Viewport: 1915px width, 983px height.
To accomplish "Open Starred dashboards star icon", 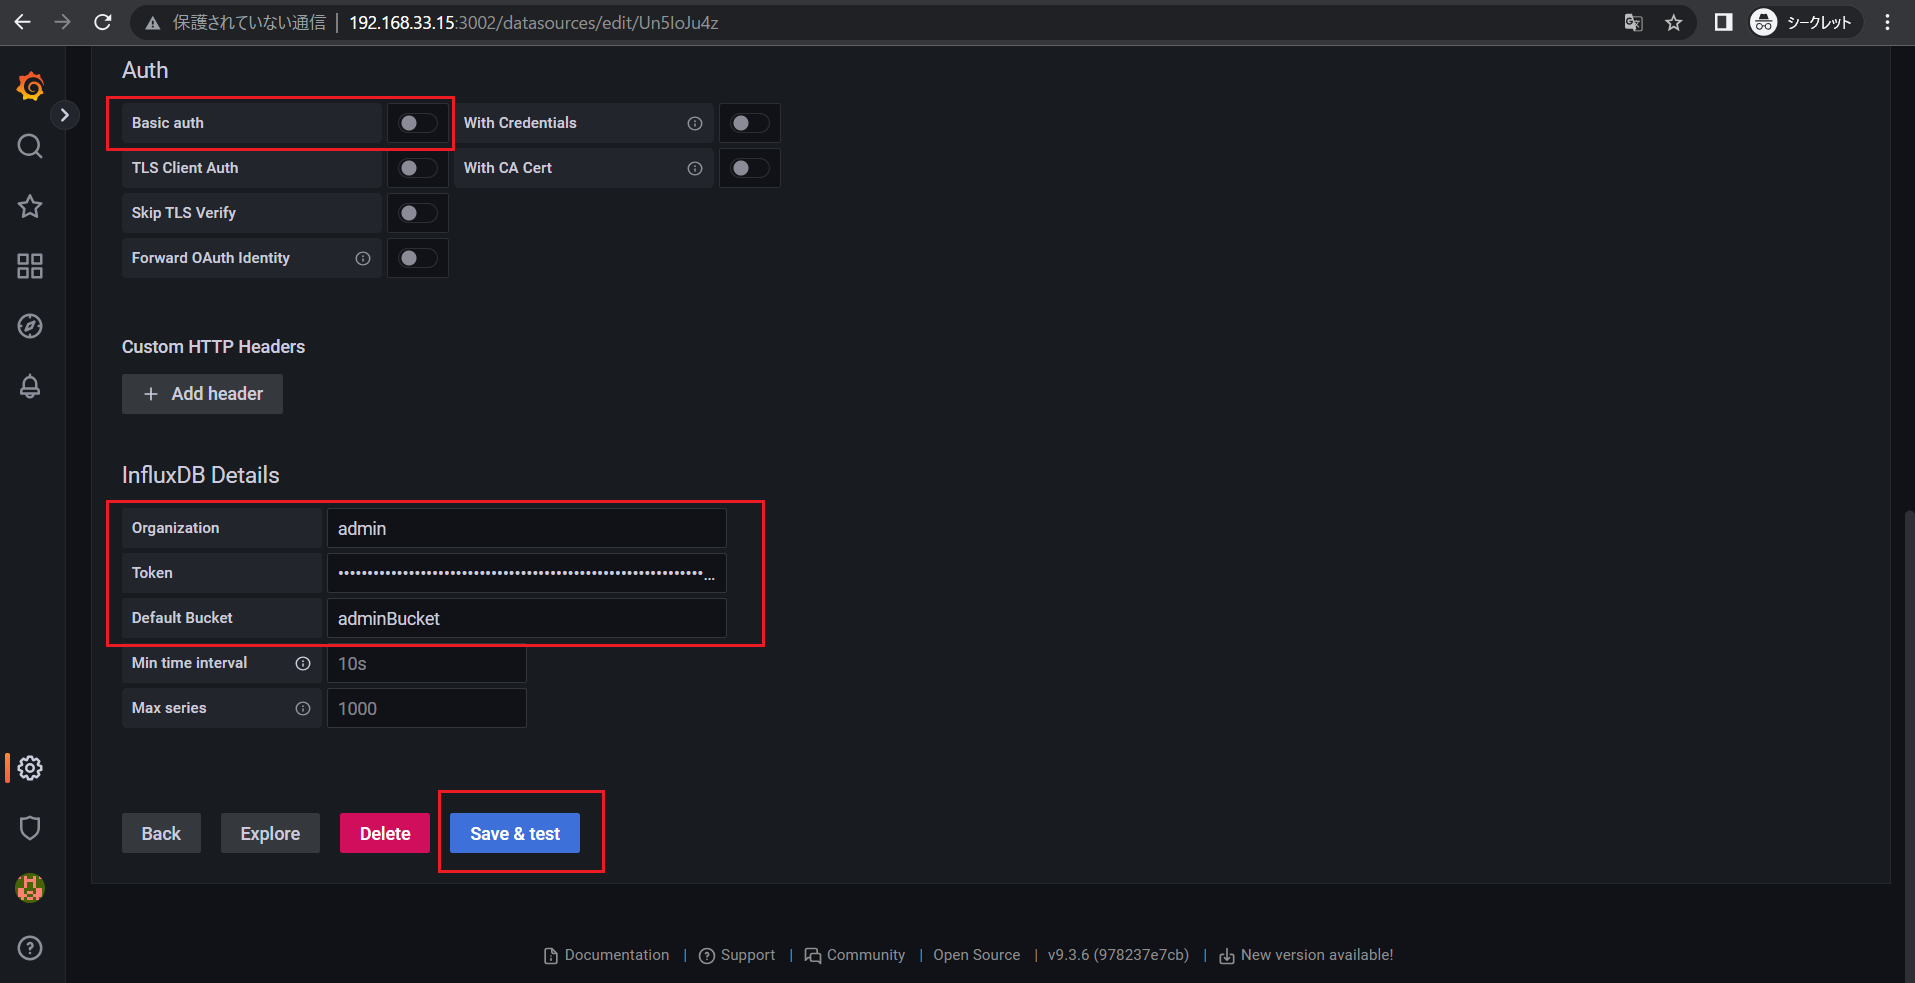I will (30, 207).
